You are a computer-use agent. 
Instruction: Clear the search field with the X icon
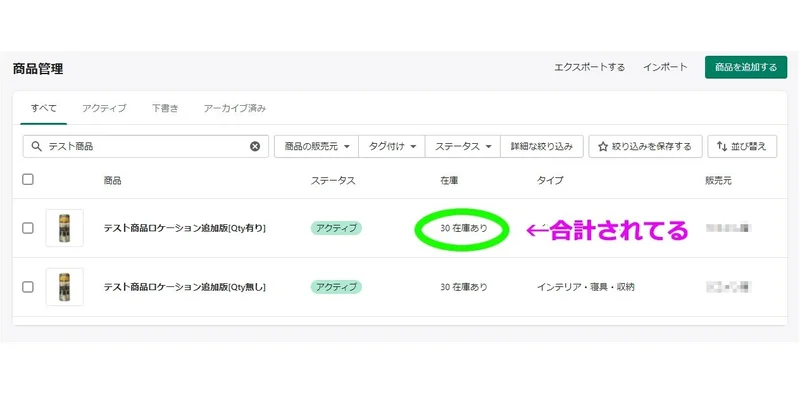point(255,146)
